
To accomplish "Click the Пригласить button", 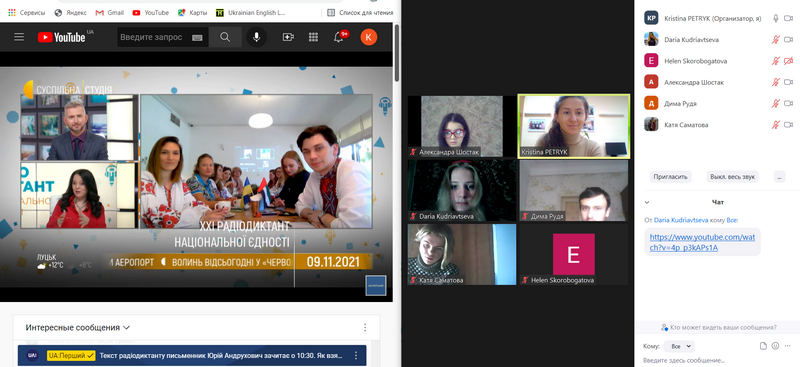I will point(670,177).
